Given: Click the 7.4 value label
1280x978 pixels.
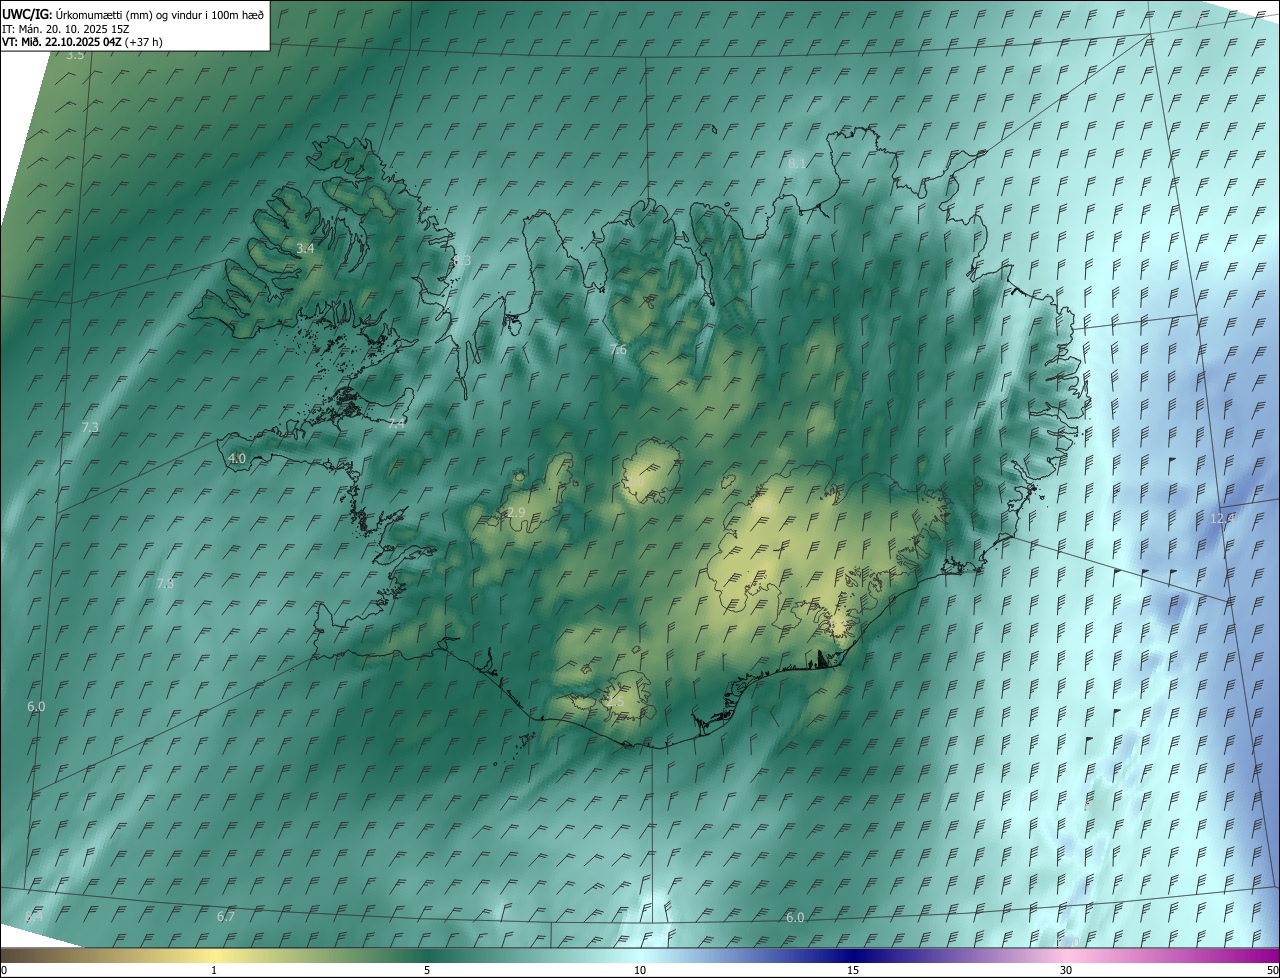Looking at the screenshot, I should pos(397,423).
